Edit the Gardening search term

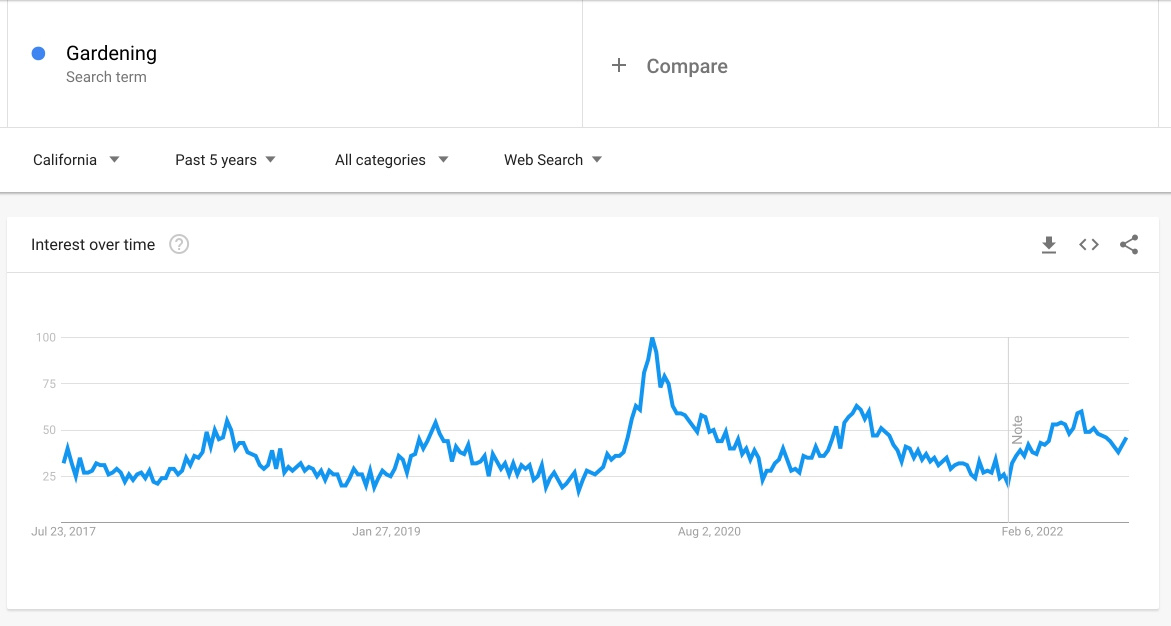111,53
